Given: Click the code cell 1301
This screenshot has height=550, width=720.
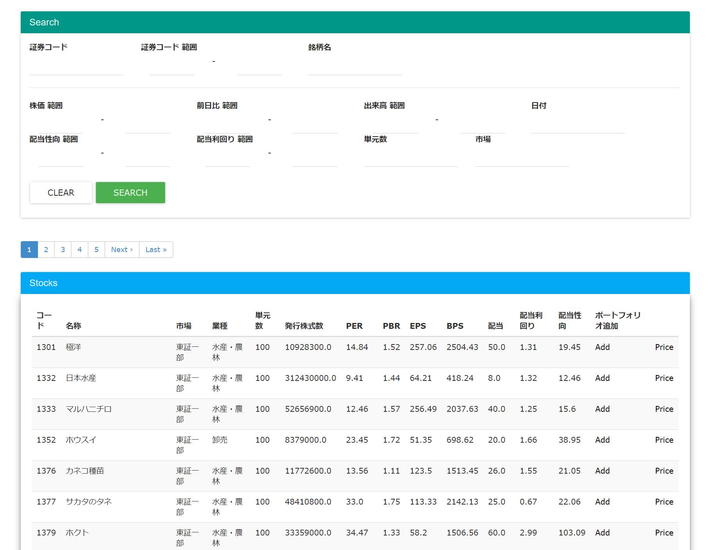Looking at the screenshot, I should tap(46, 347).
